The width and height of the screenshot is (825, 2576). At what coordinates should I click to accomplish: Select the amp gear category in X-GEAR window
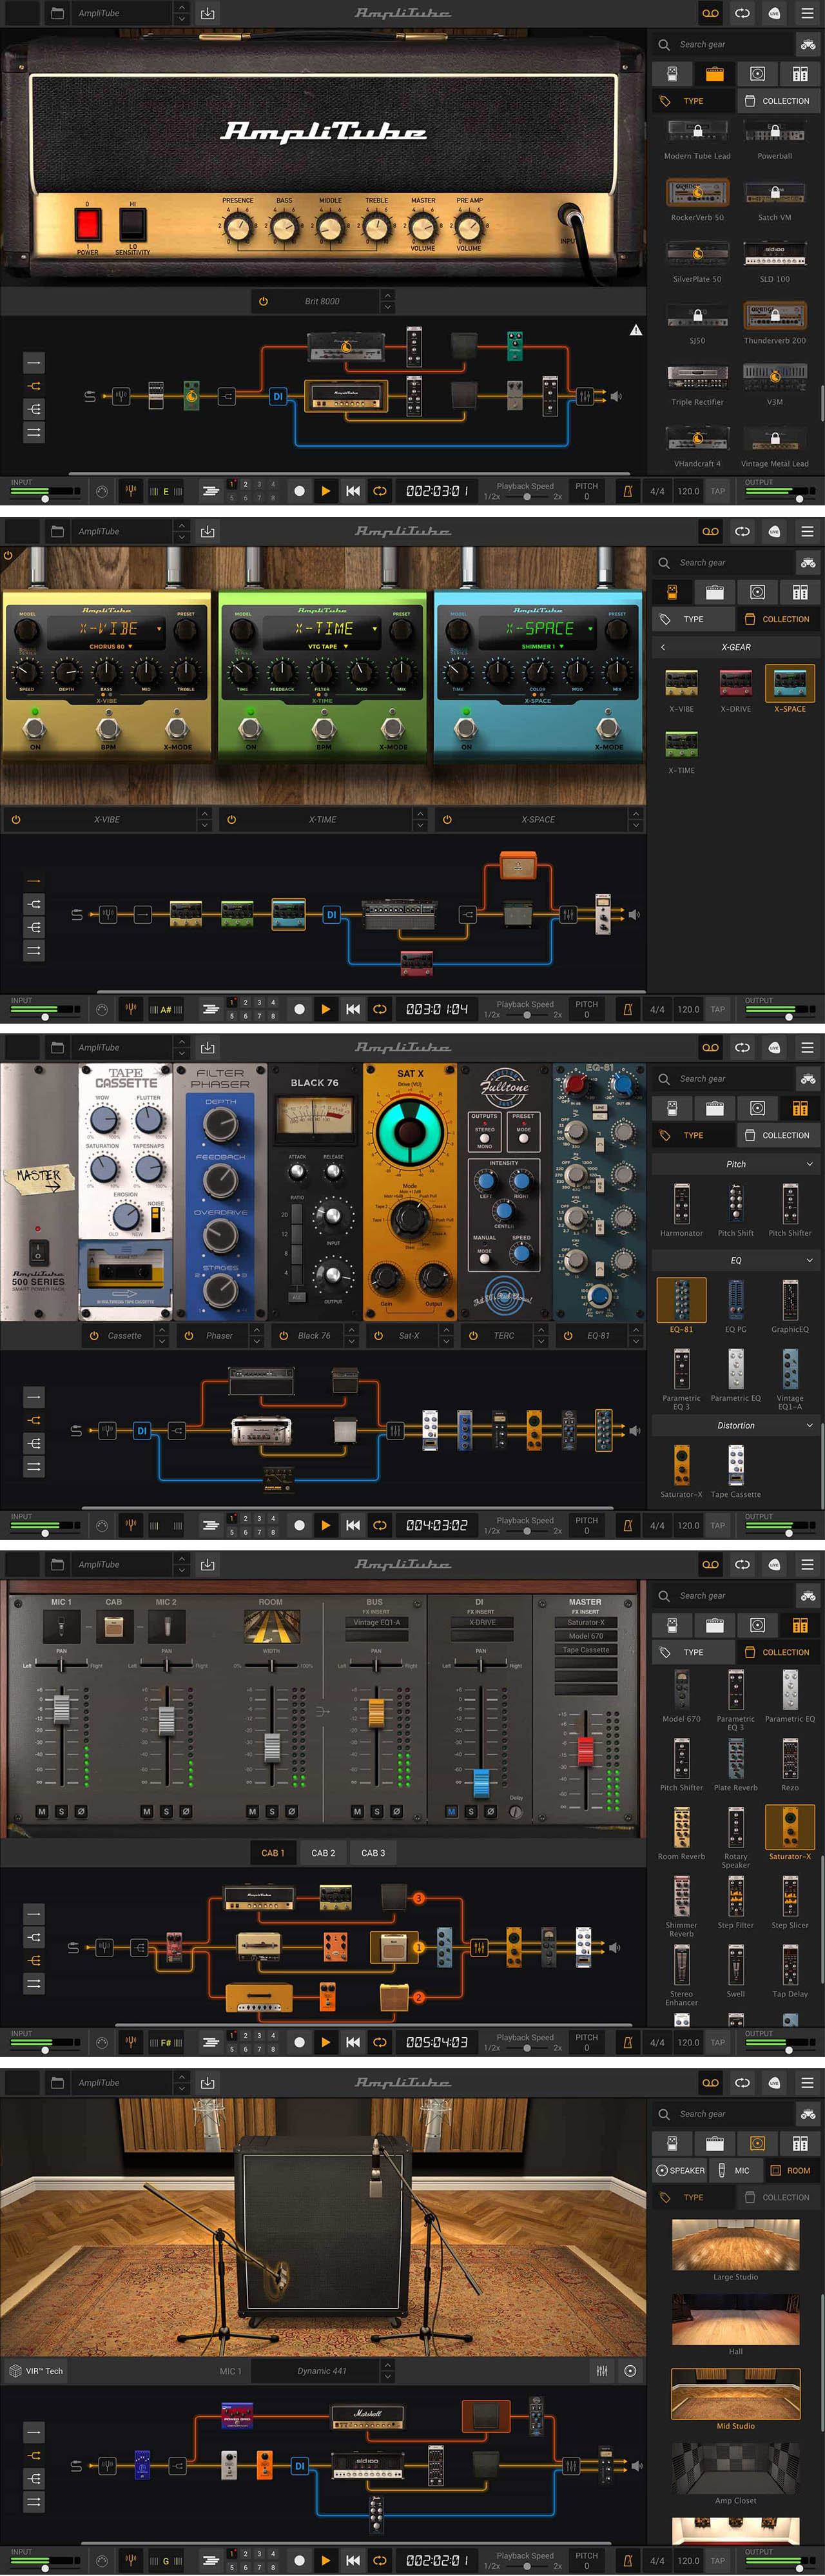[x=715, y=592]
